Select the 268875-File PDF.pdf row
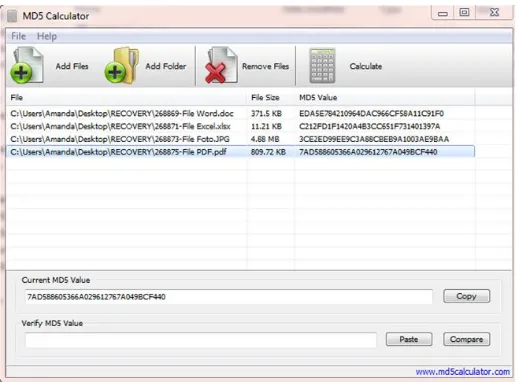Screen dimensions: 518x382 240,152
